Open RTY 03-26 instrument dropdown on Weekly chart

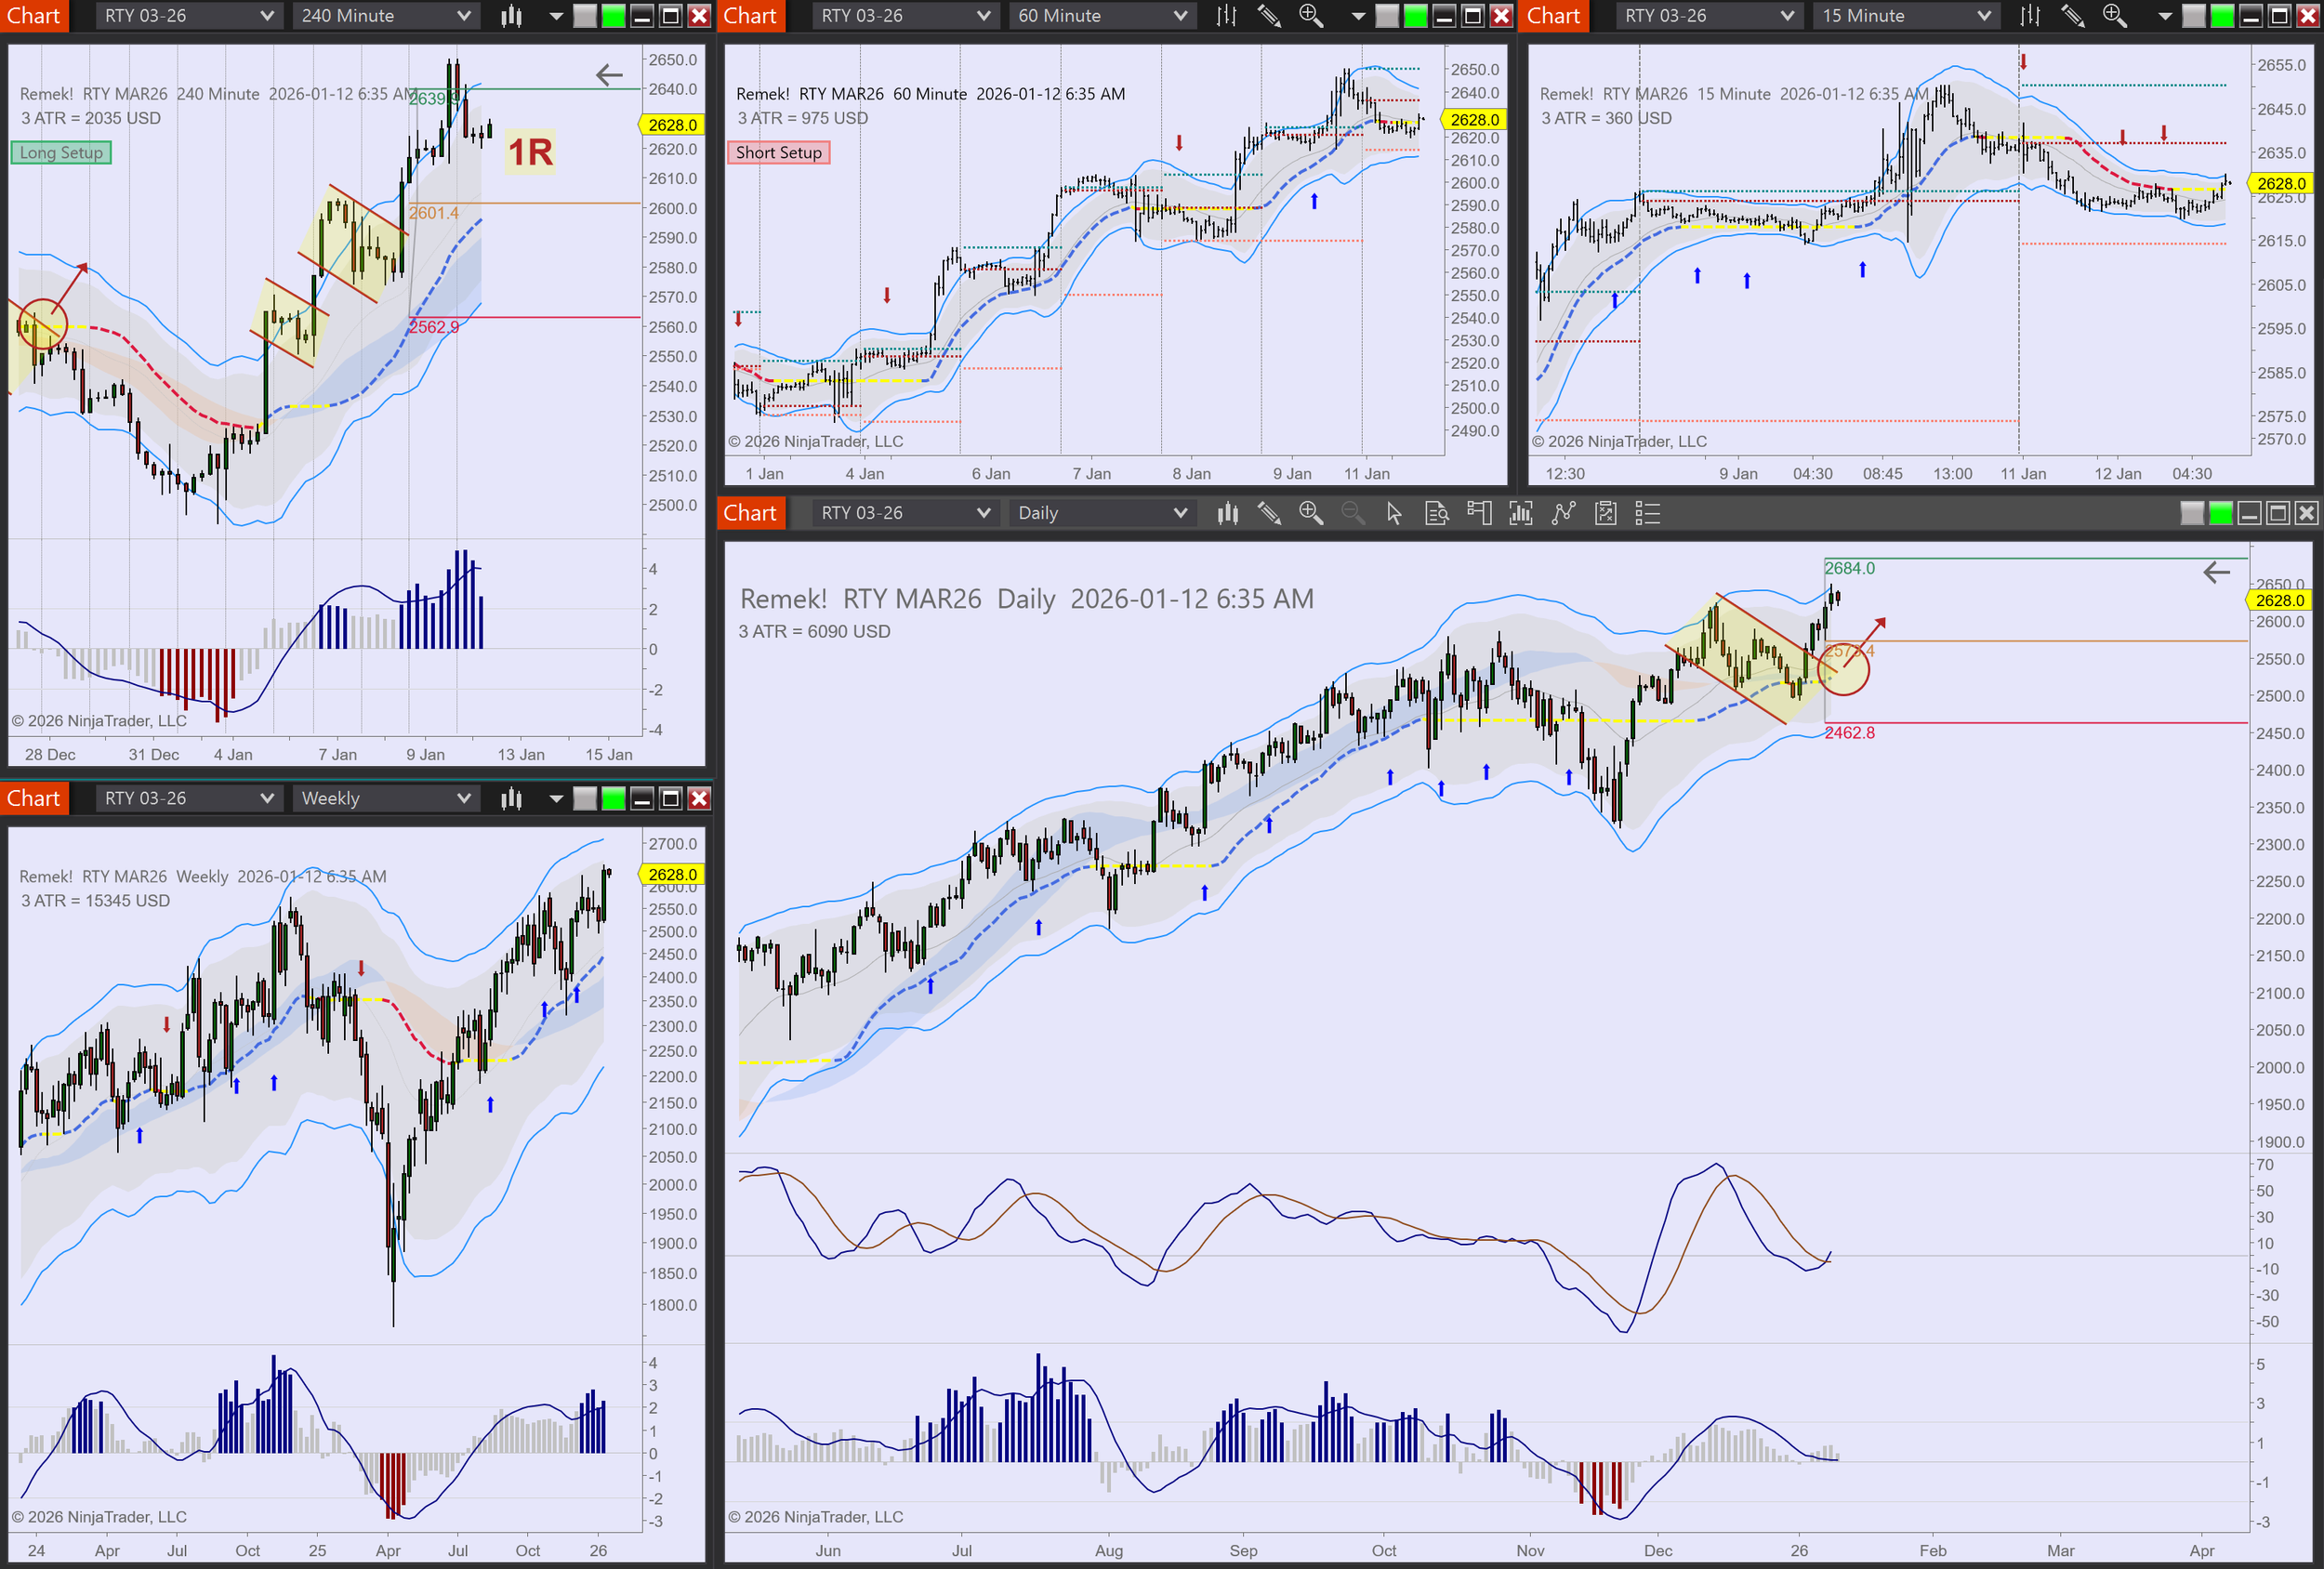click(267, 798)
